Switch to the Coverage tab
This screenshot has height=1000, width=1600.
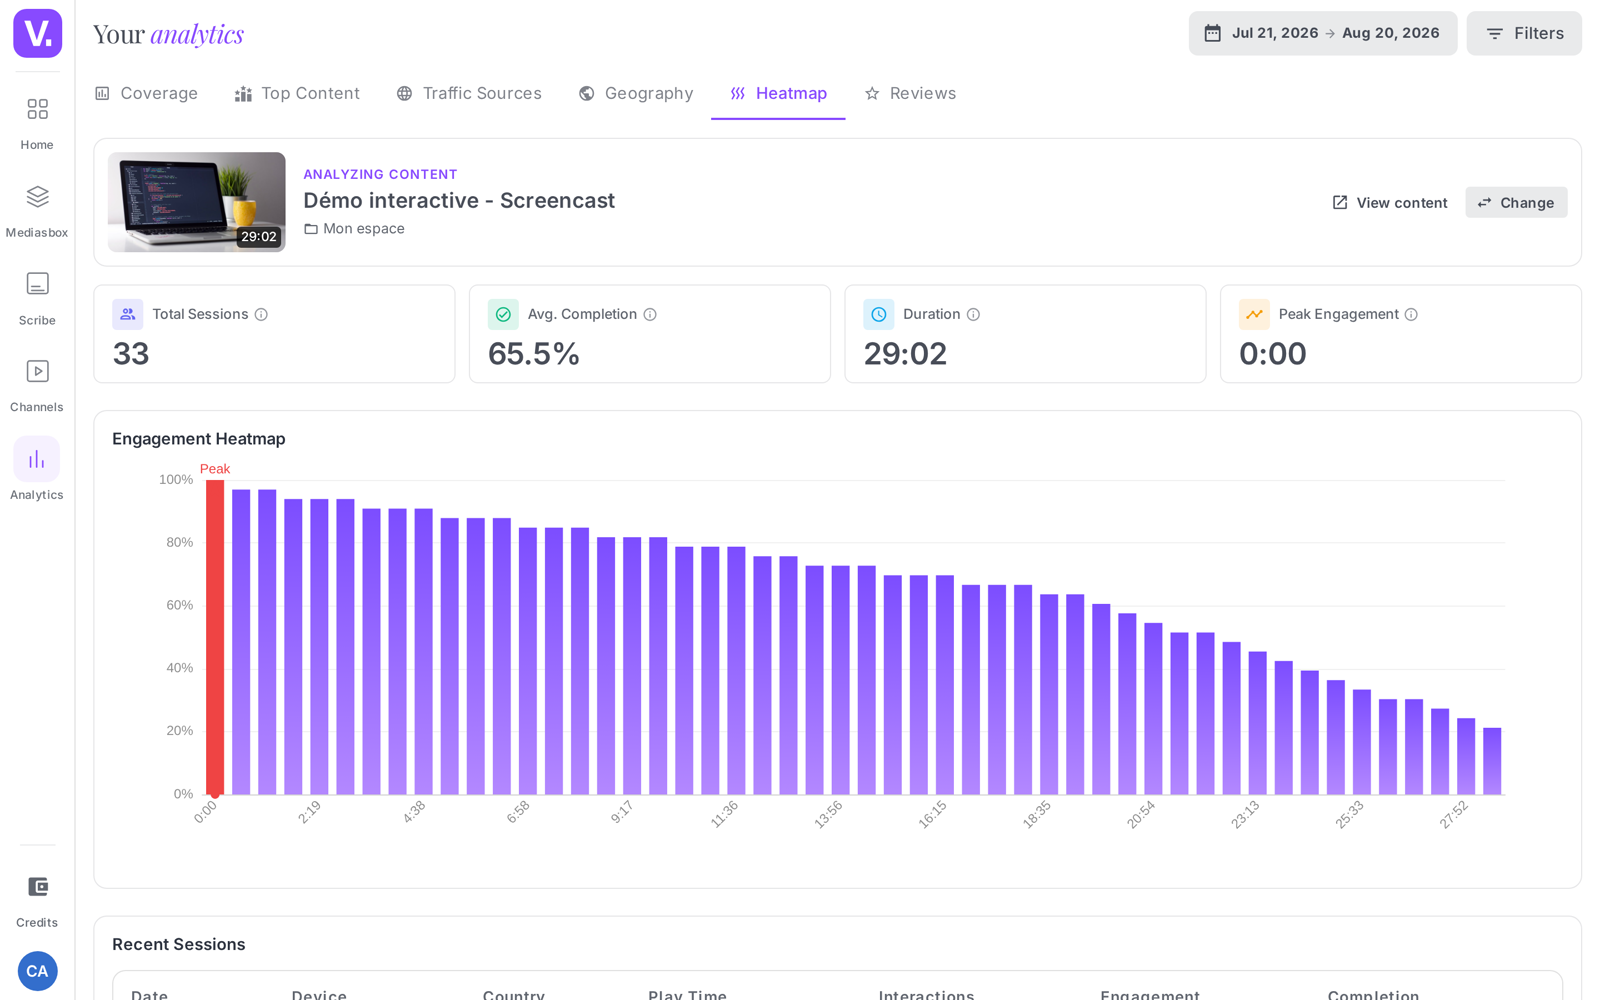(x=146, y=93)
